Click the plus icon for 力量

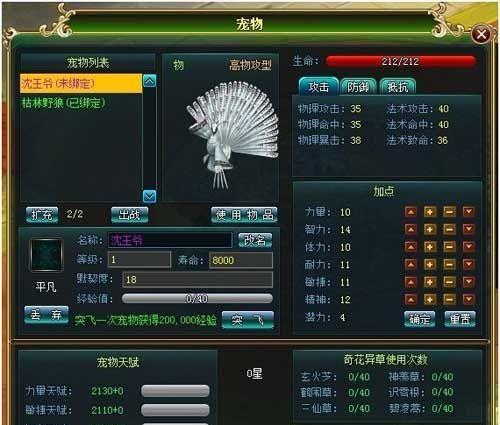[x=430, y=212]
